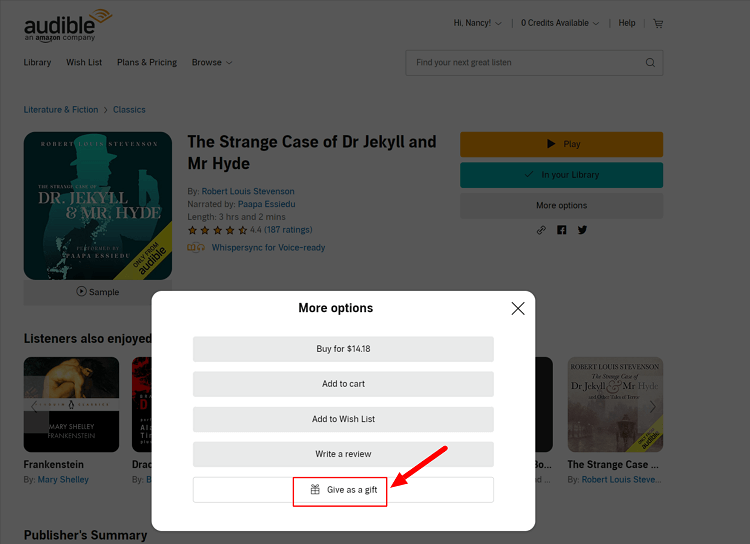Open narrator Paapa Essiedu link
This screenshot has height=544, width=750.
[266, 204]
